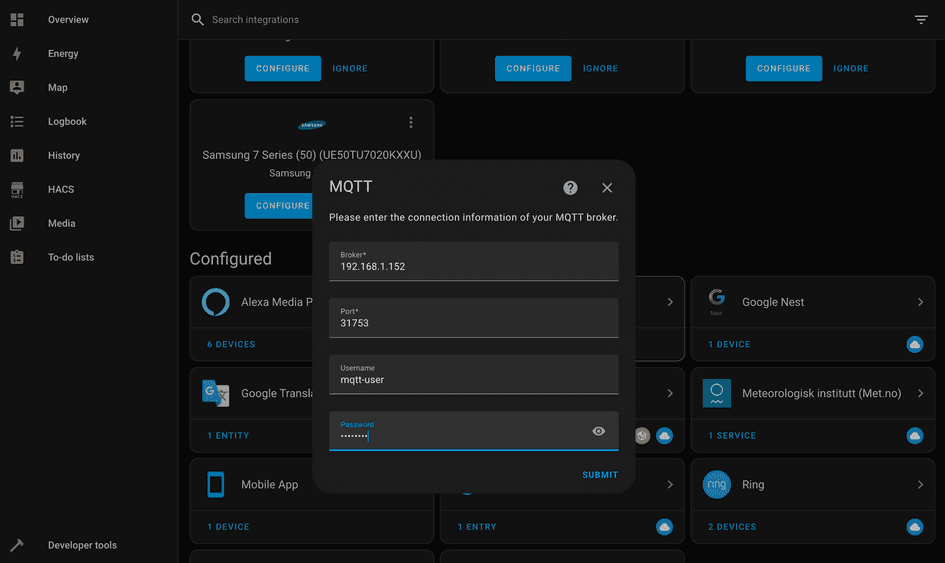Submit the MQTT connection form
945x563 pixels.
pos(600,475)
